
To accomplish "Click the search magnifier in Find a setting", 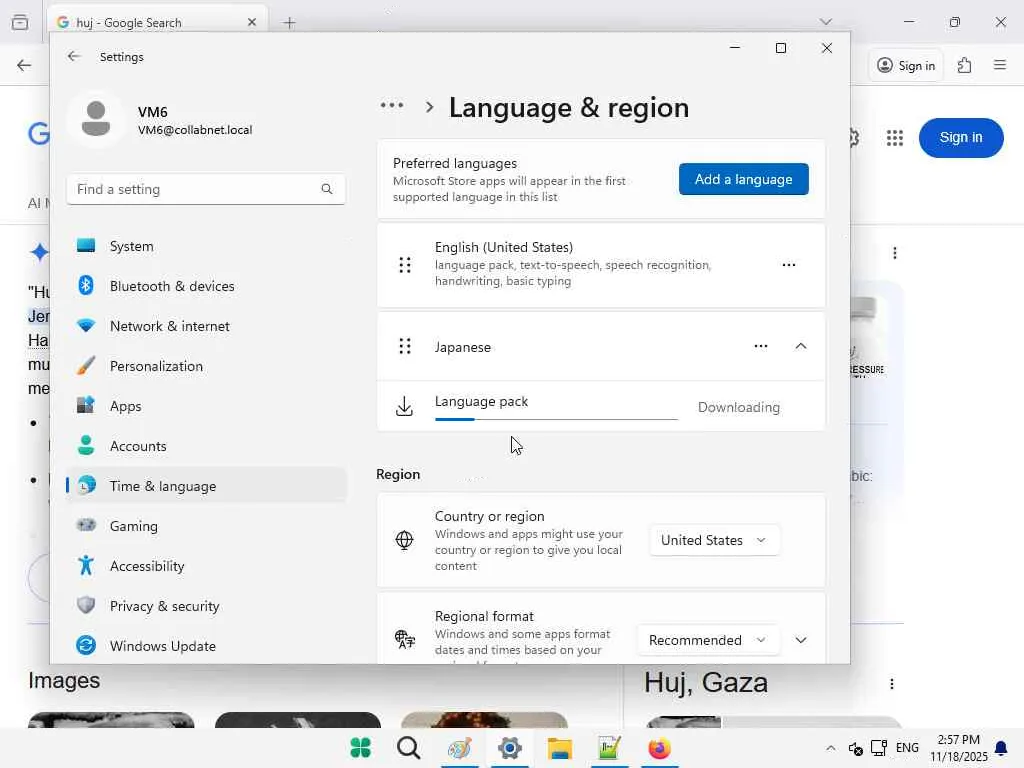I will tap(327, 189).
